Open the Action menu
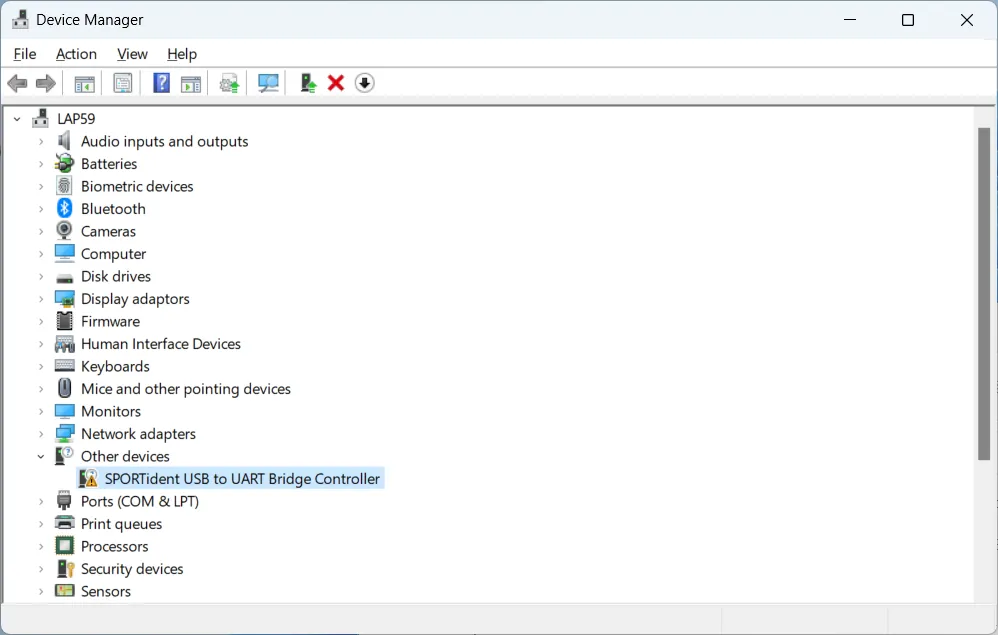 pos(76,54)
